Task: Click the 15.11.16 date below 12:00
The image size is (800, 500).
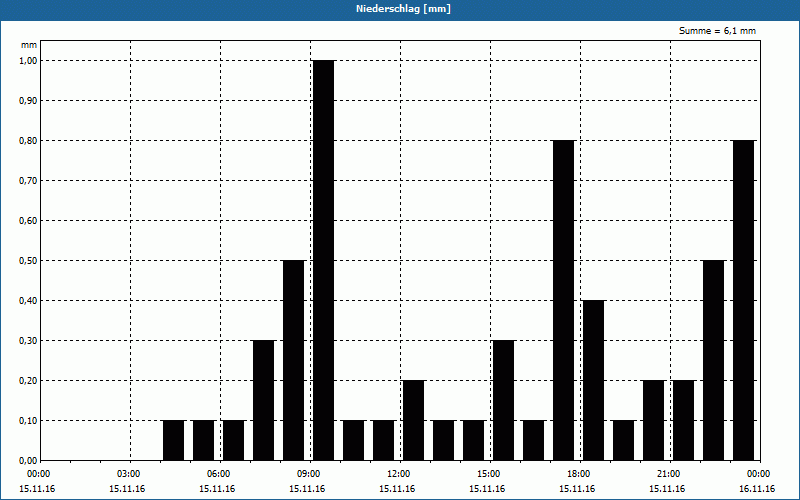Action: (x=397, y=489)
